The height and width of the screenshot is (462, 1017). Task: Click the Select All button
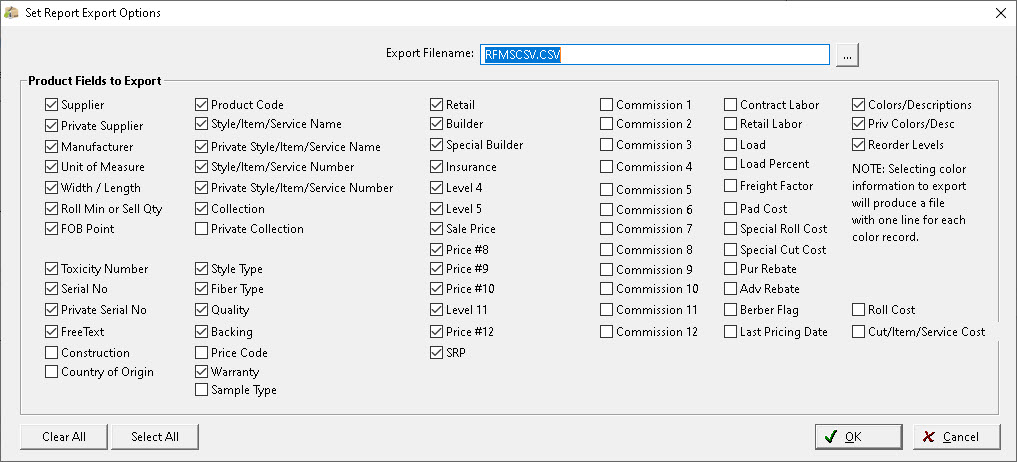point(155,437)
